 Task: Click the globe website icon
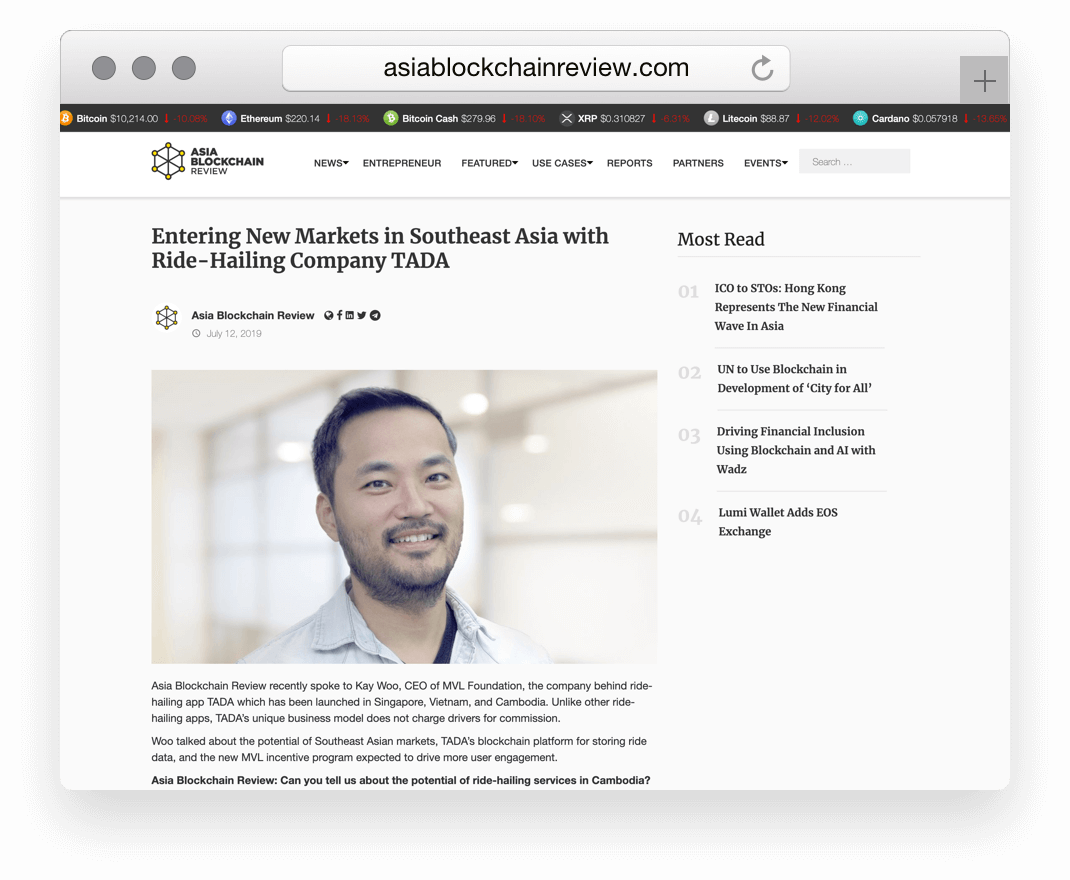pyautogui.click(x=328, y=316)
